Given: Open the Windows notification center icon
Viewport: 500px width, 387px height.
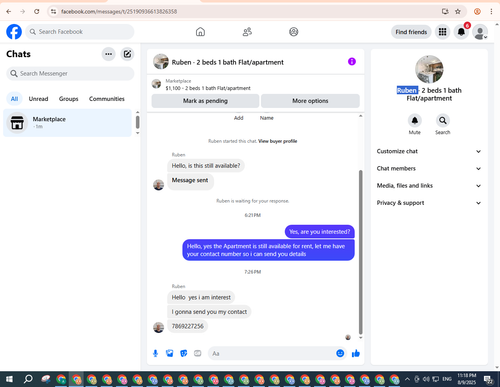Looking at the screenshot, I should [x=489, y=379].
